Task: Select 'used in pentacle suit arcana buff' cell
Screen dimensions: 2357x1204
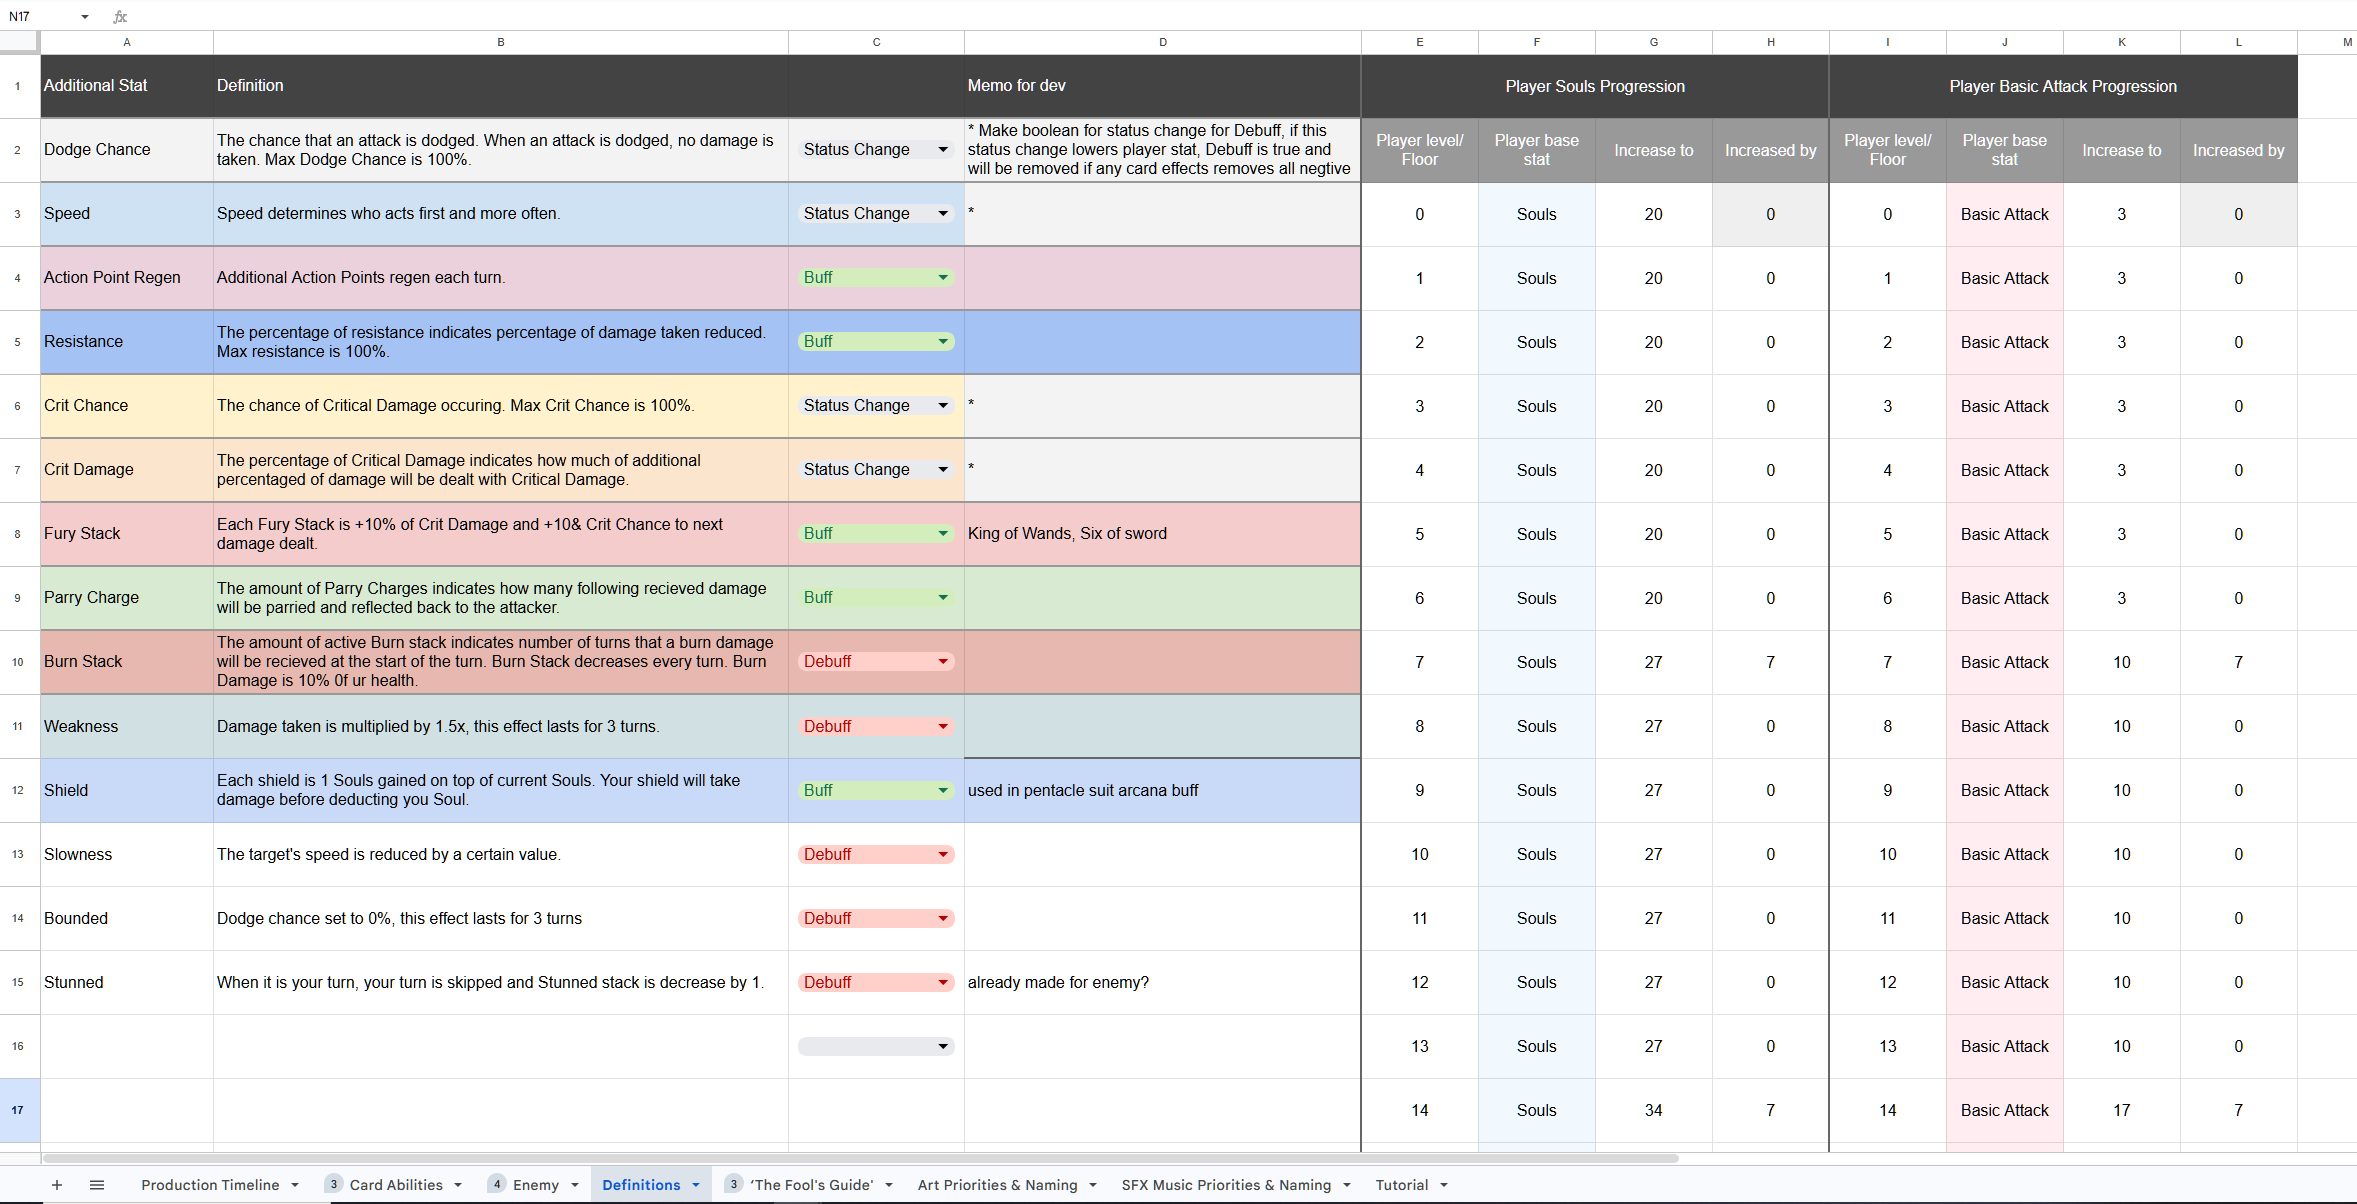Action: [1163, 790]
